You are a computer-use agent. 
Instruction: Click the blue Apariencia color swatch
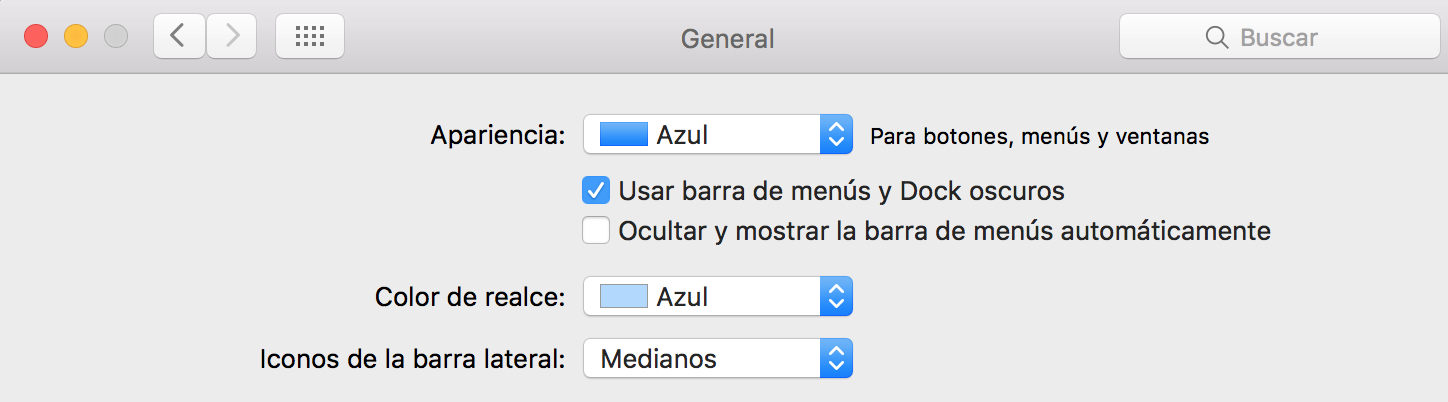coord(624,134)
